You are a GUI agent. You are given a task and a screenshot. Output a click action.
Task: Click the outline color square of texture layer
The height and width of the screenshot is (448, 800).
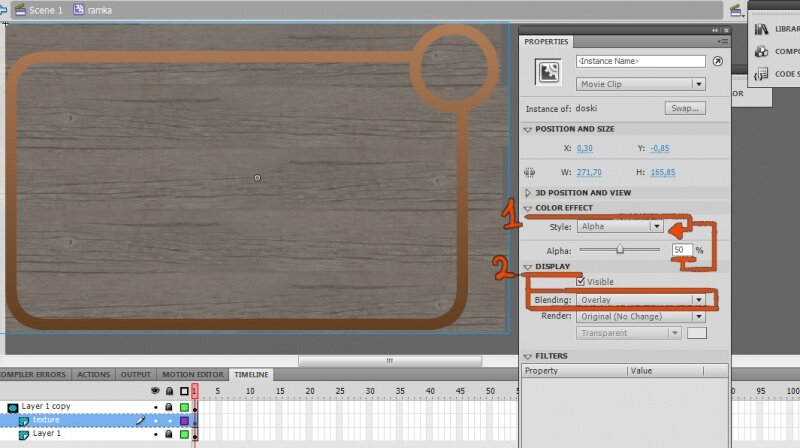[184, 421]
